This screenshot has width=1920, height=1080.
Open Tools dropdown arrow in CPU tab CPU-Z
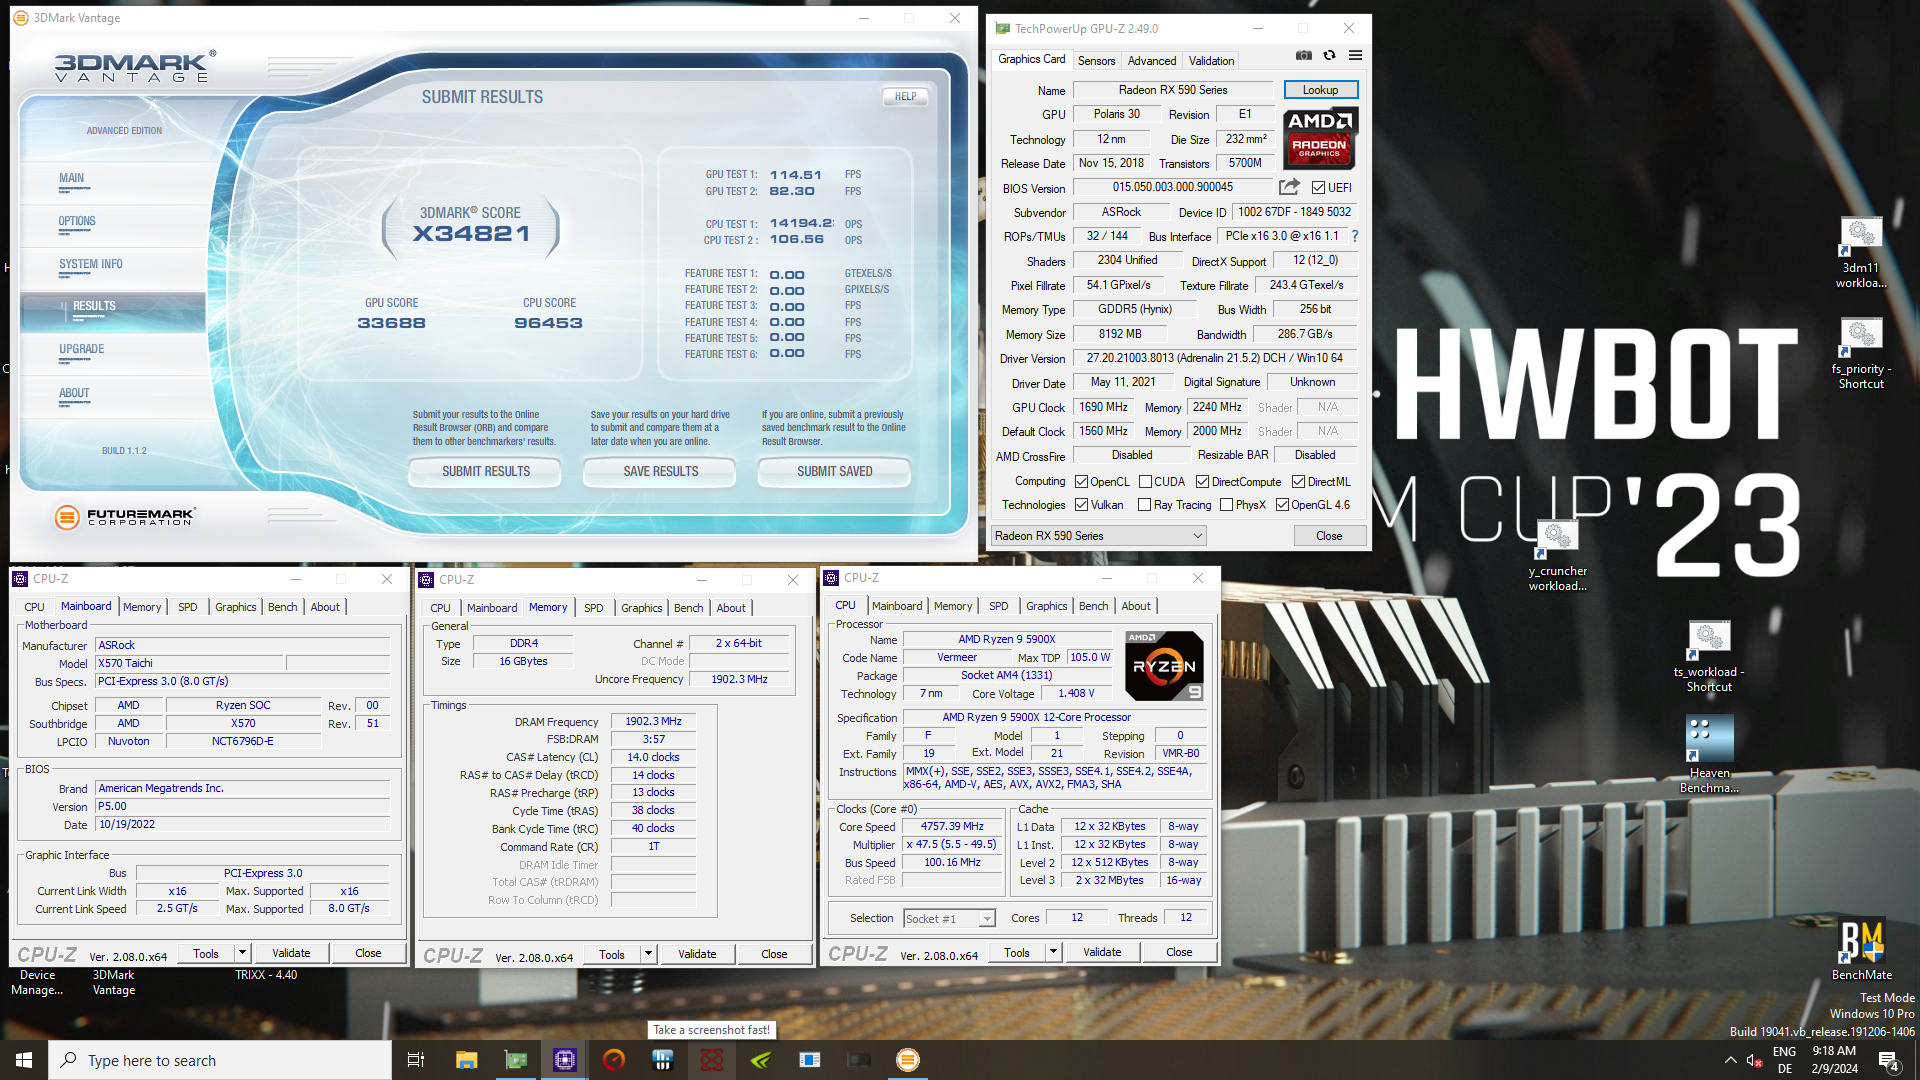(x=1052, y=952)
